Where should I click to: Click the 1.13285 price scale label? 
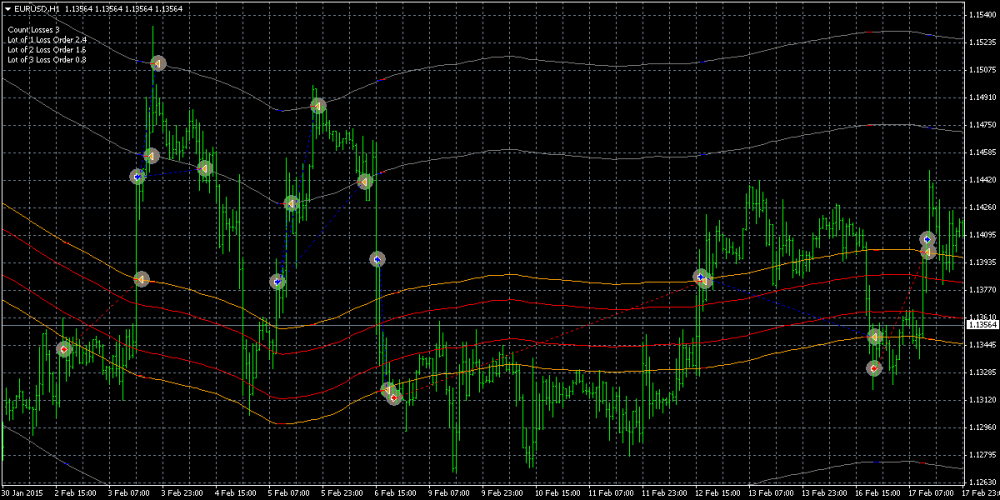(x=981, y=372)
